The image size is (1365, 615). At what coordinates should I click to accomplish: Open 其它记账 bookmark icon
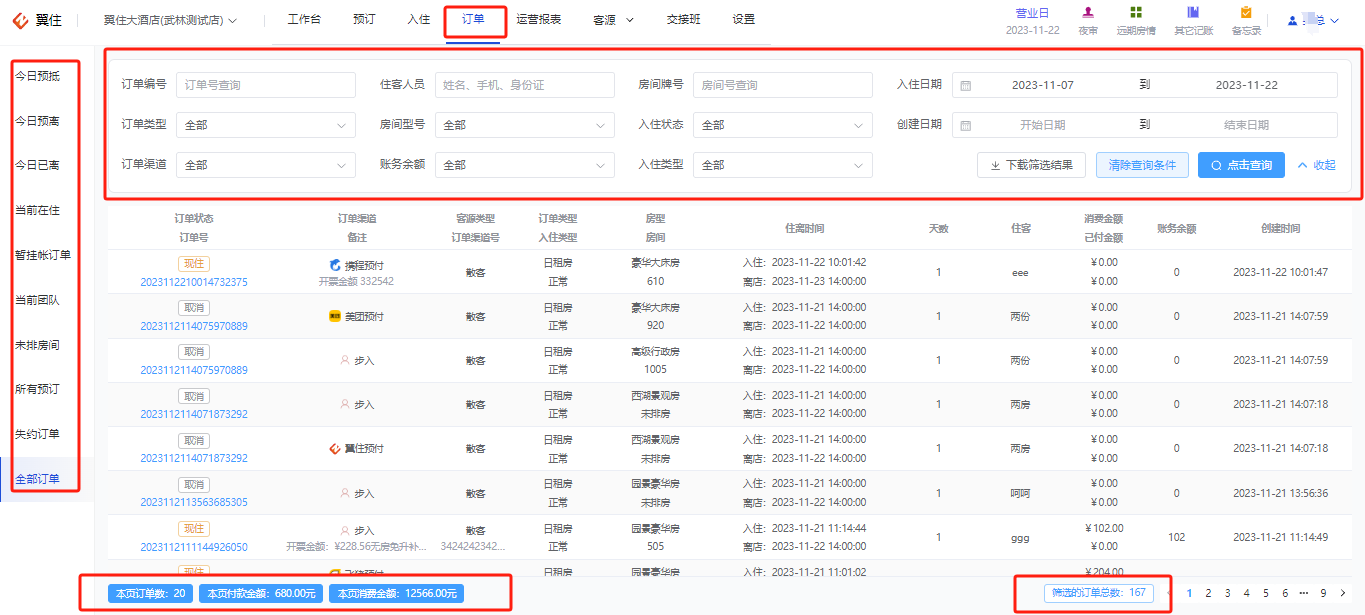click(1193, 12)
